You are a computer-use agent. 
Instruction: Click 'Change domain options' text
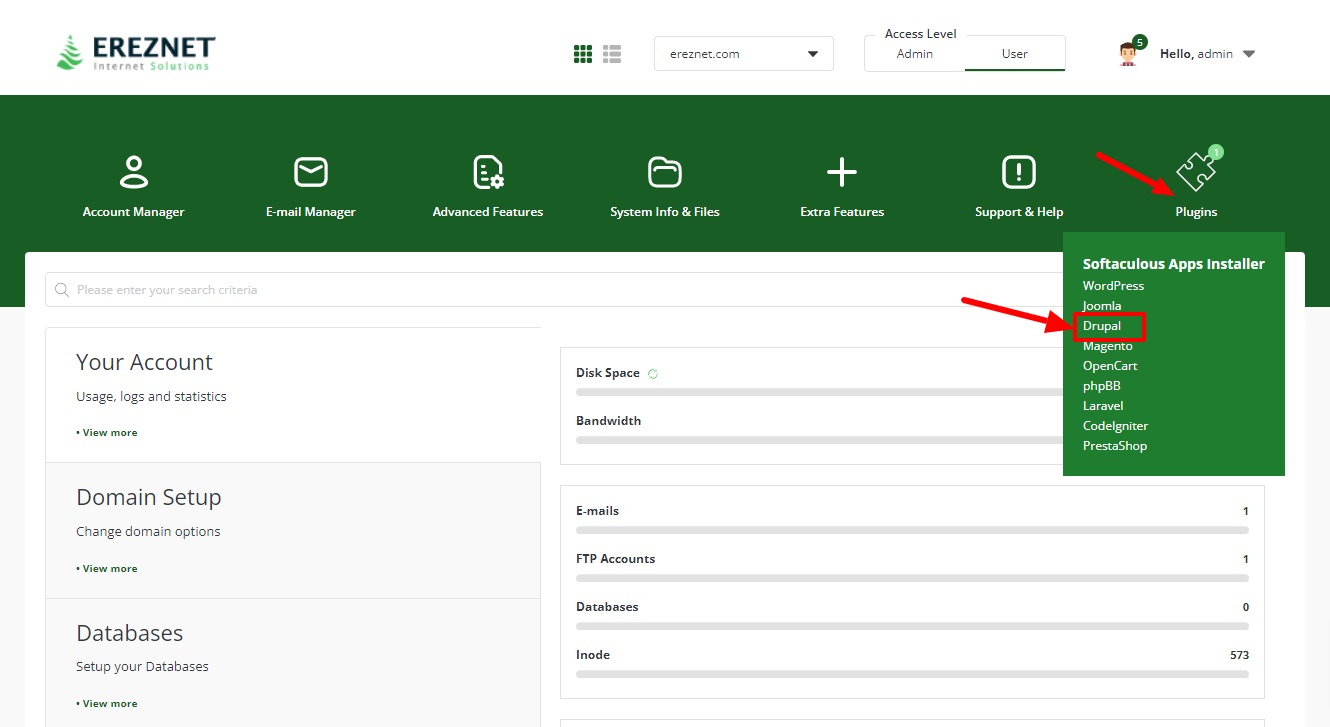pos(148,532)
